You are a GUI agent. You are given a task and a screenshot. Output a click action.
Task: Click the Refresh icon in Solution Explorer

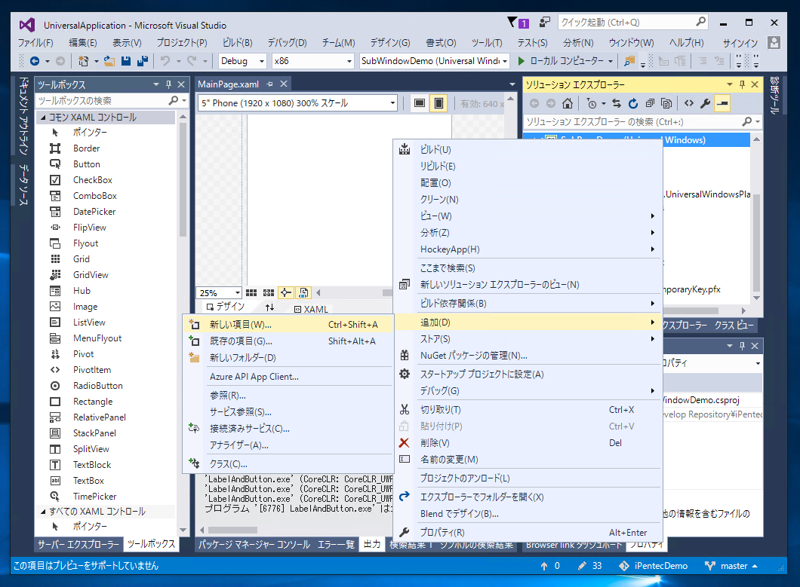633,104
